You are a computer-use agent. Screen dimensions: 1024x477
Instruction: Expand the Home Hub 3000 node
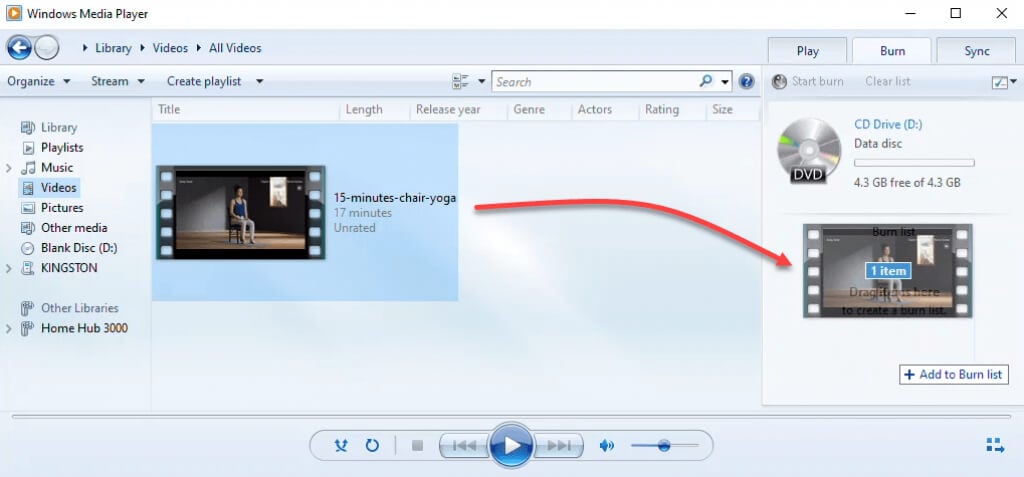8,329
